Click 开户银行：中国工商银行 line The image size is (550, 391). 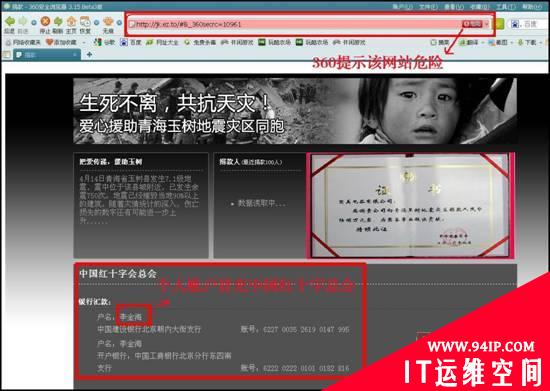pyautogui.click(x=164, y=356)
